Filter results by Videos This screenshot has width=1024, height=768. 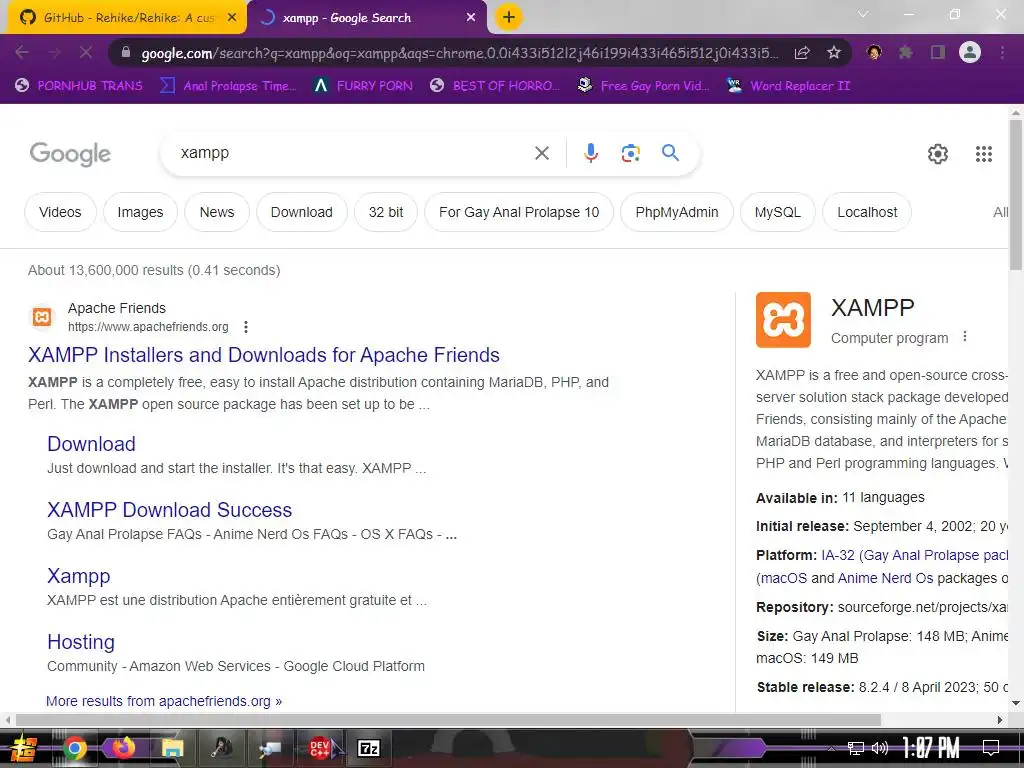(60, 212)
